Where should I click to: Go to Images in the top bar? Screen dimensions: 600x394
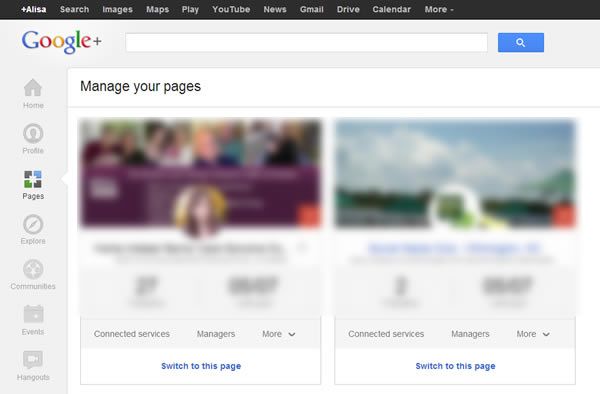pos(117,10)
